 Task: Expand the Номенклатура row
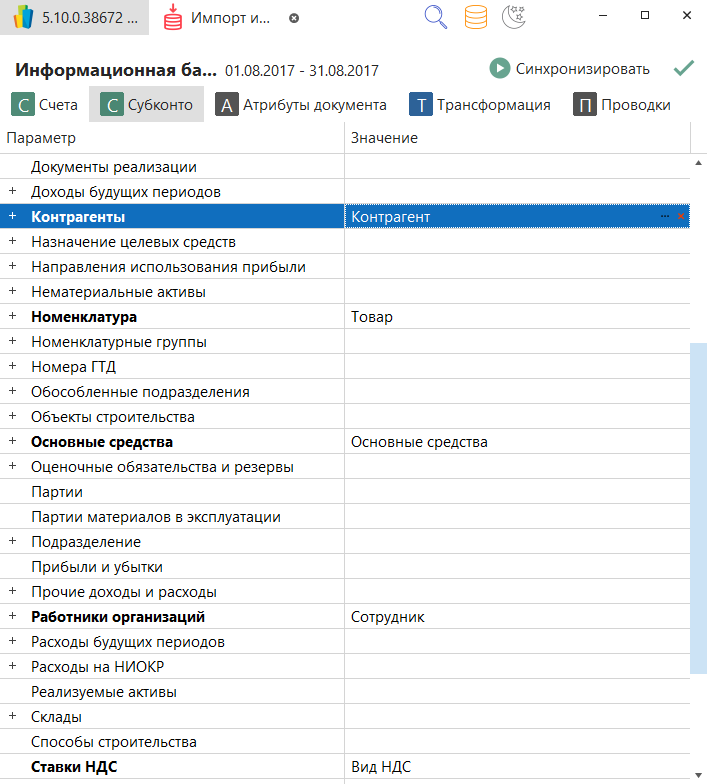[x=13, y=317]
